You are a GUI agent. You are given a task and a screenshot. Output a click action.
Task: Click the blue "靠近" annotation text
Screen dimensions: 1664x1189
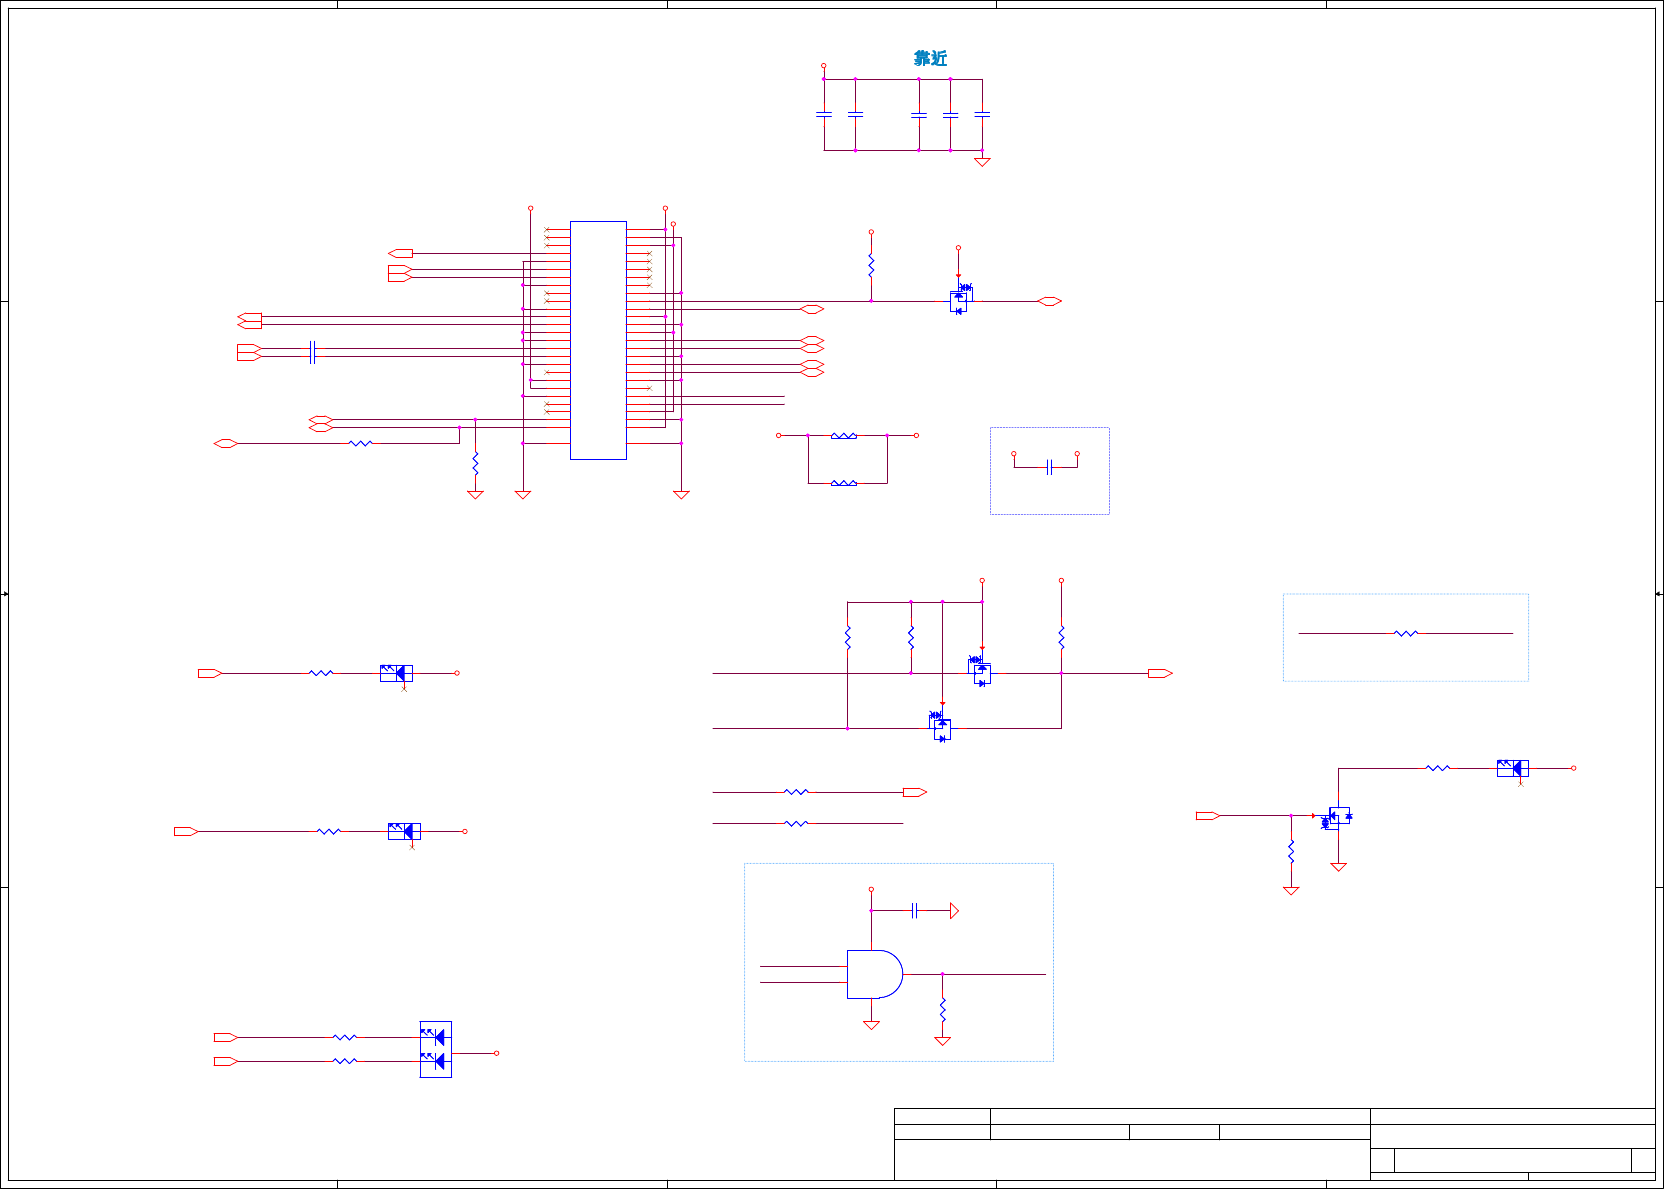point(930,59)
